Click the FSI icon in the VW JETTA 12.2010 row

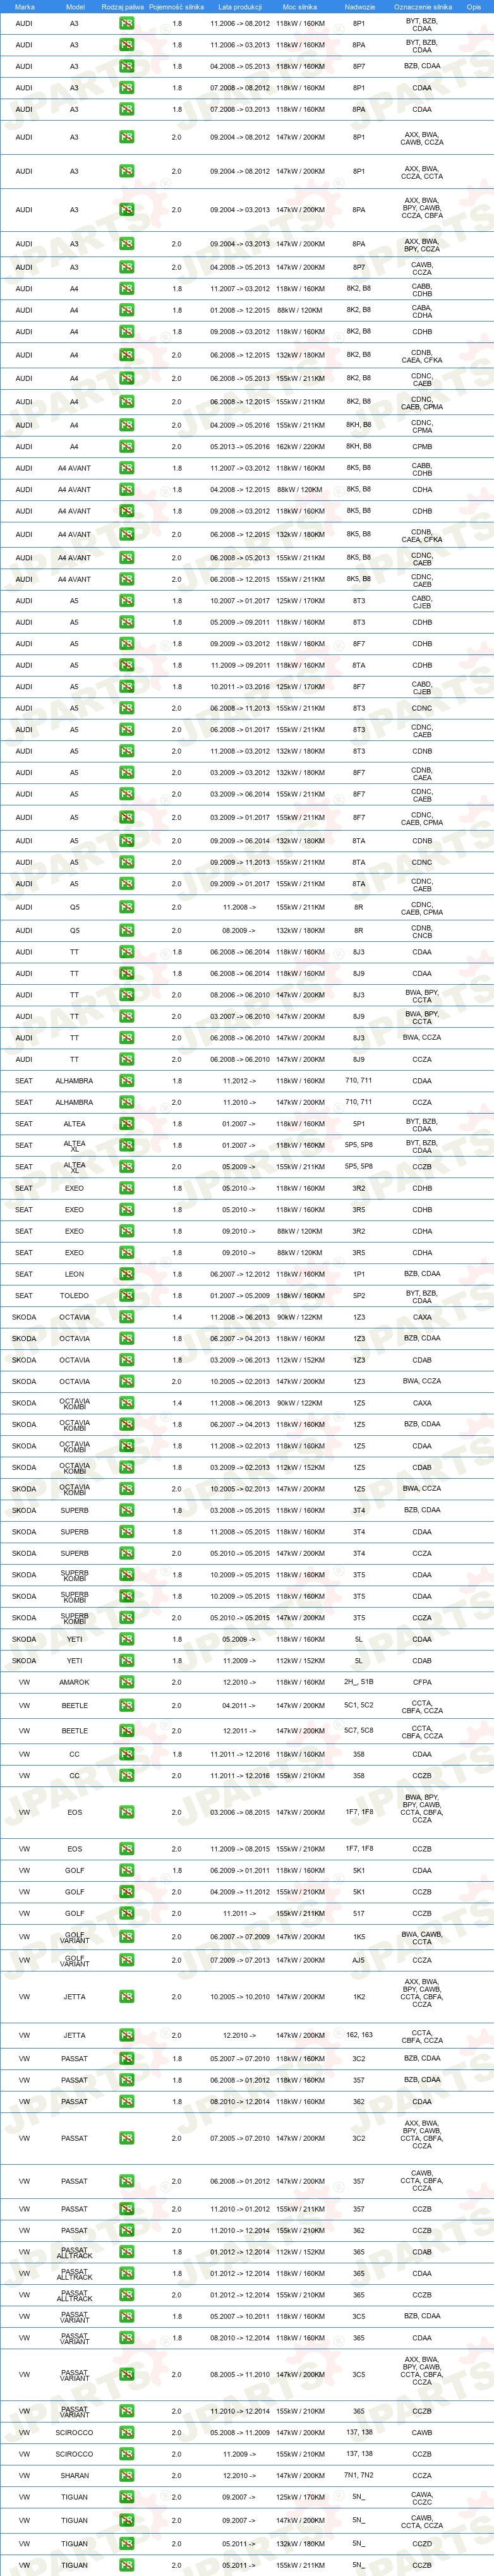[x=126, y=2035]
